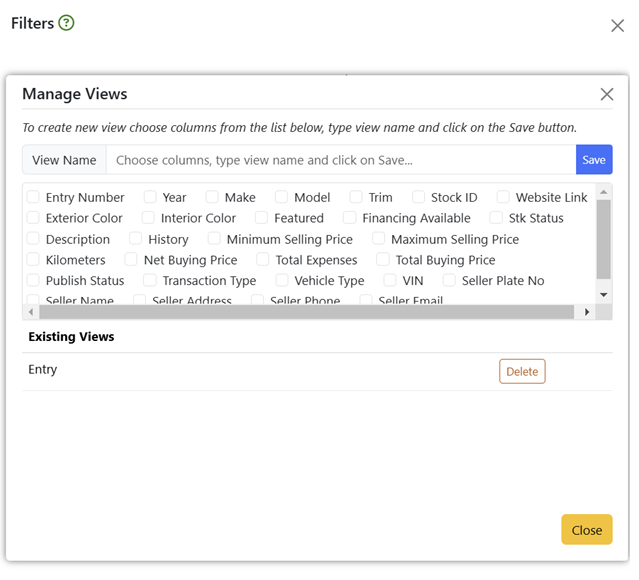Check the Vehicle Type checkbox
639x580 pixels.
(283, 281)
